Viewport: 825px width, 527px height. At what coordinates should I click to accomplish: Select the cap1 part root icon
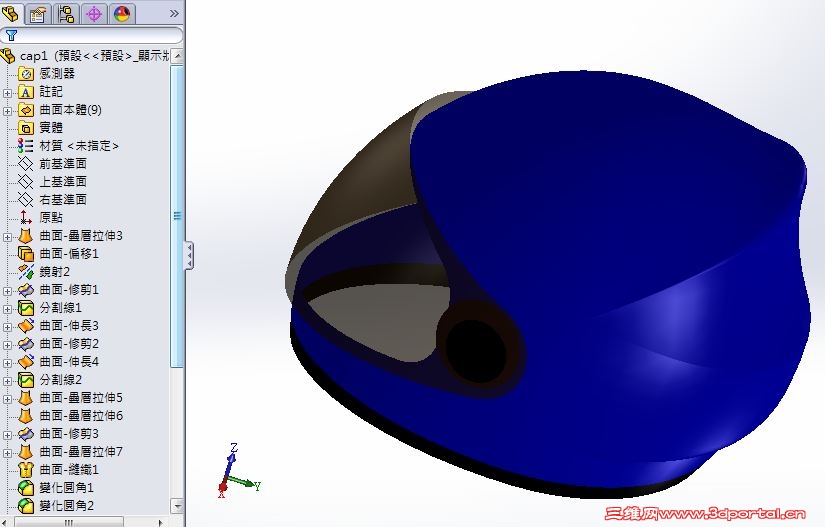[x=8, y=56]
